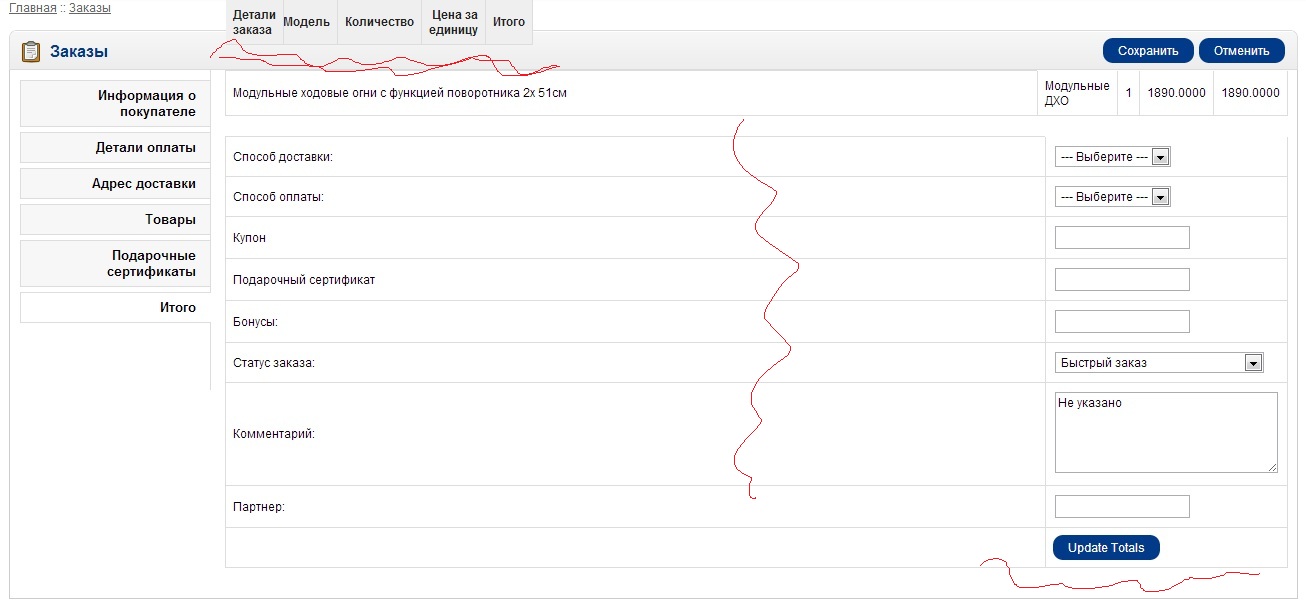Switch to Детали оплаты tab
This screenshot has height=606, width=1306.
115,147
